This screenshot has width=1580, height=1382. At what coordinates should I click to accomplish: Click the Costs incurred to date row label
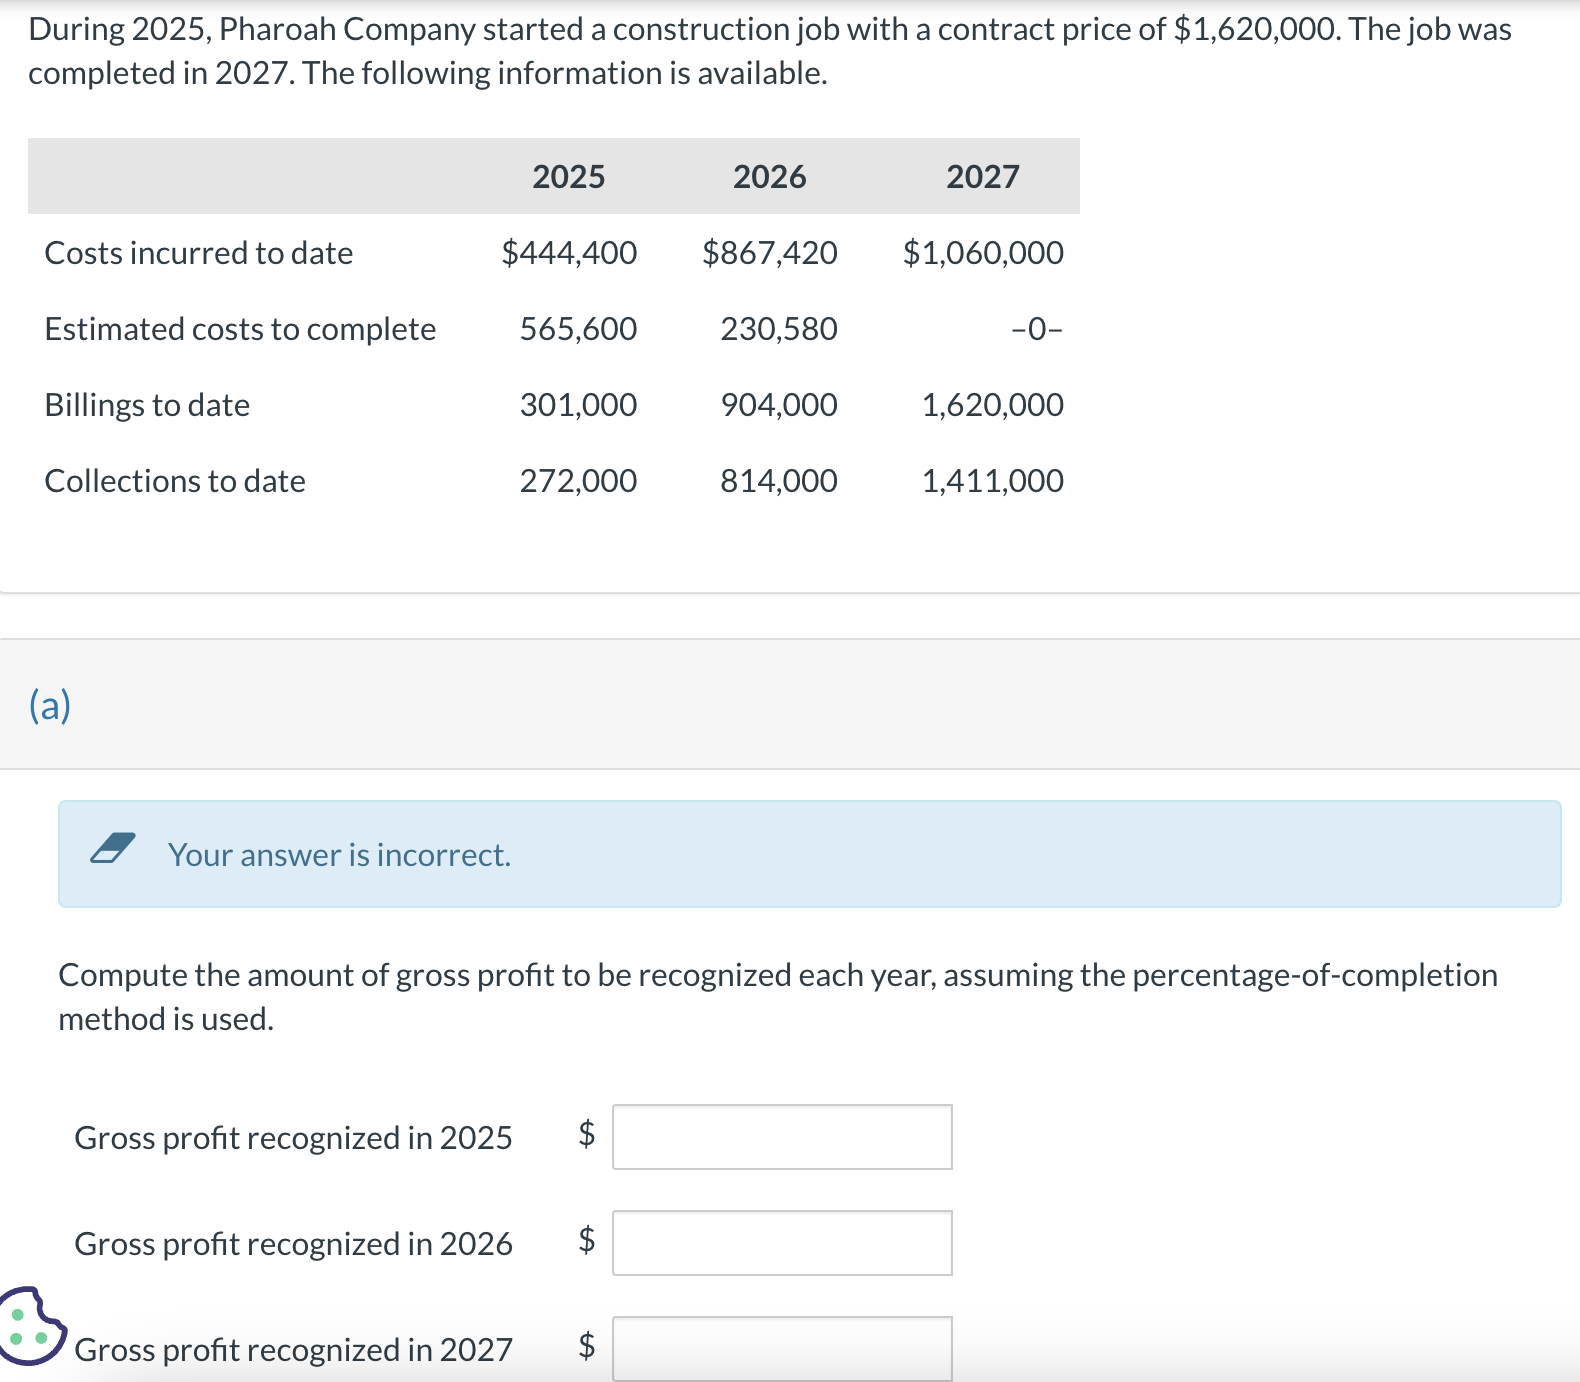(199, 253)
